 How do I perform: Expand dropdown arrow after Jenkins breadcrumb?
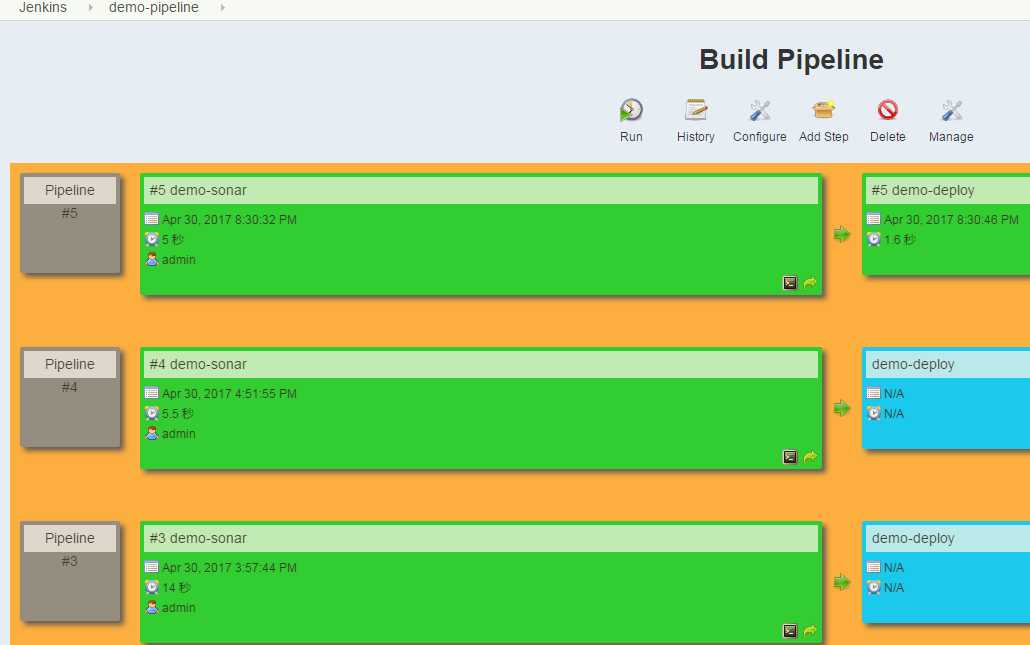pyautogui.click(x=90, y=7)
